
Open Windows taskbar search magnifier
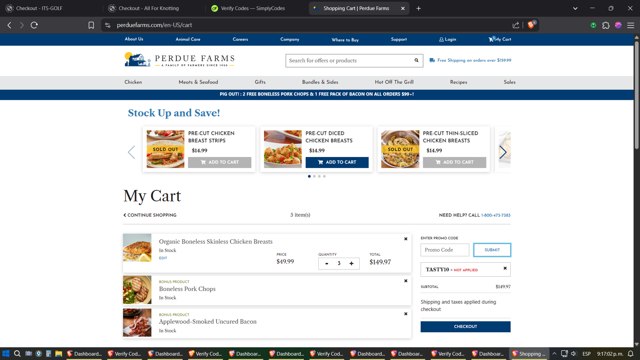pos(17,353)
